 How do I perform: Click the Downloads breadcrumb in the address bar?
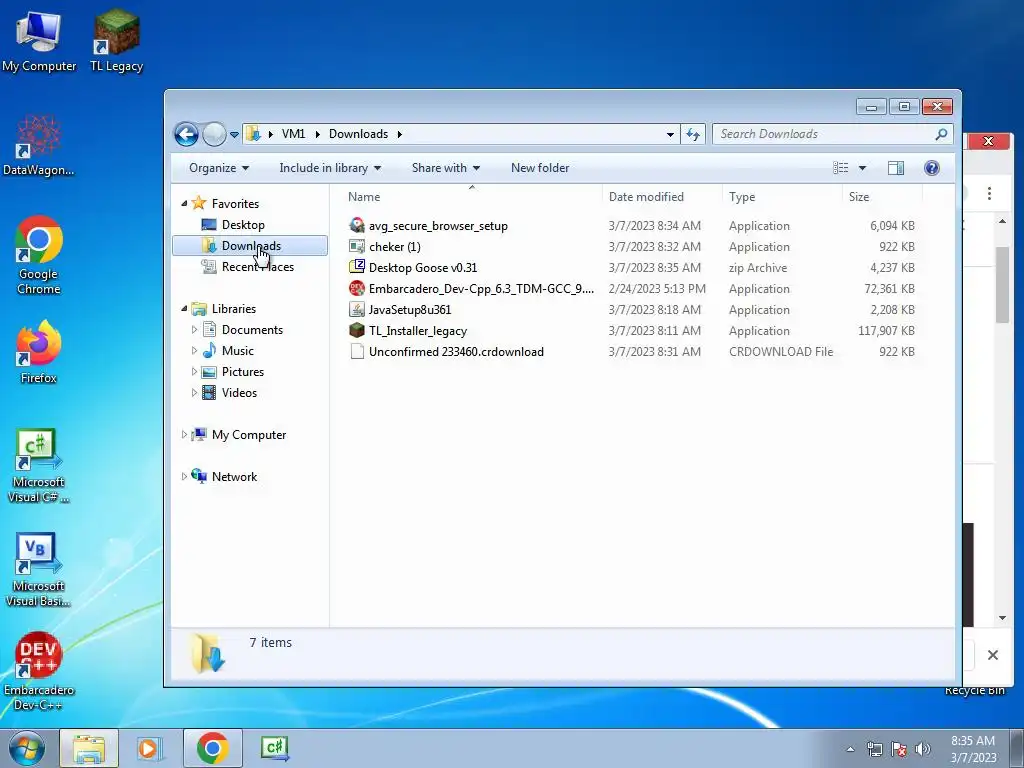pos(358,134)
